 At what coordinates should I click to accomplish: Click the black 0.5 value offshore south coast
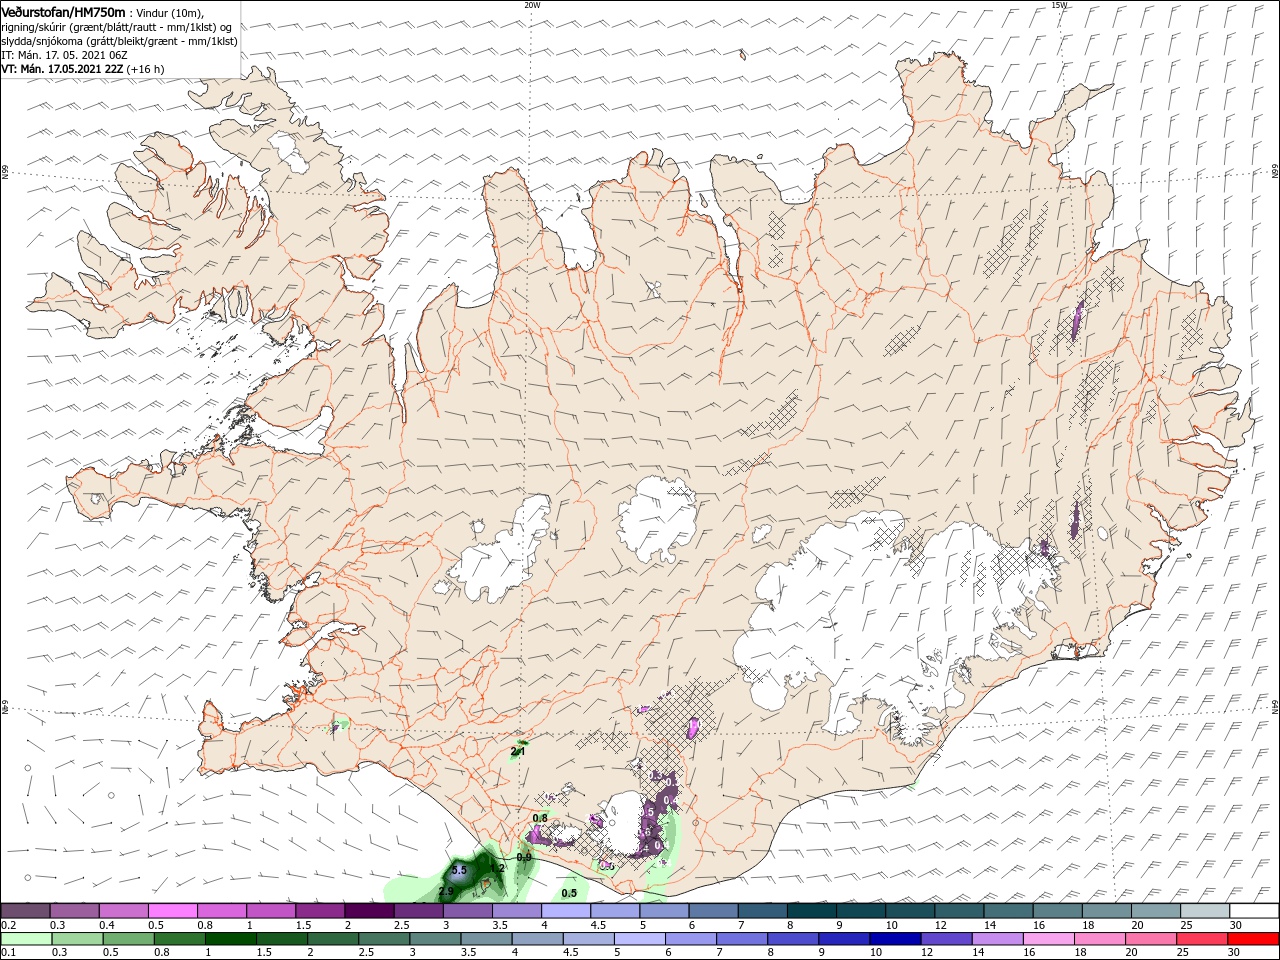click(569, 893)
